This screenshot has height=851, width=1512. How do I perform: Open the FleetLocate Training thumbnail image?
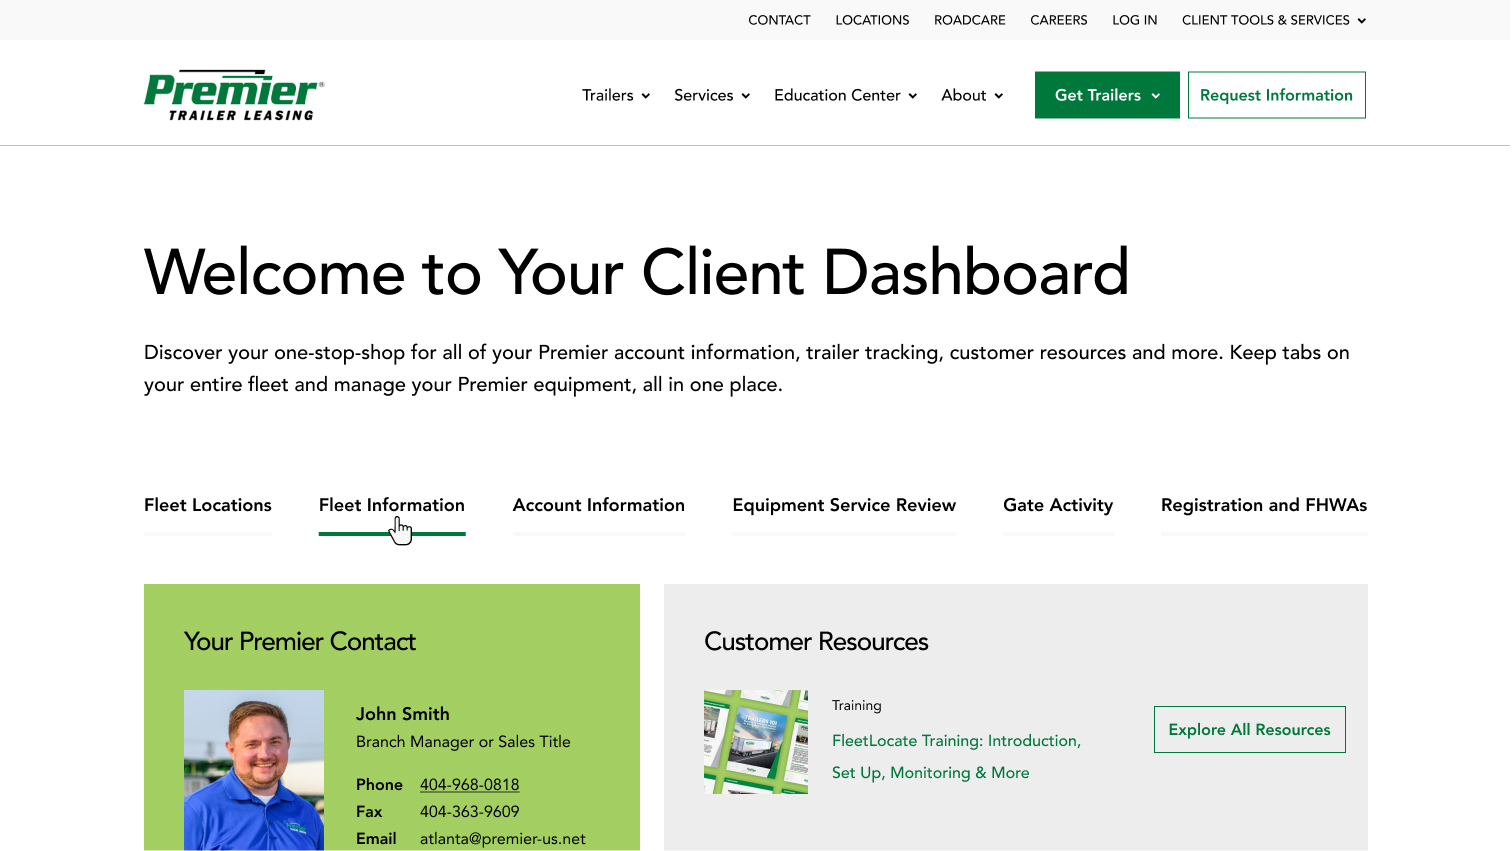click(756, 742)
